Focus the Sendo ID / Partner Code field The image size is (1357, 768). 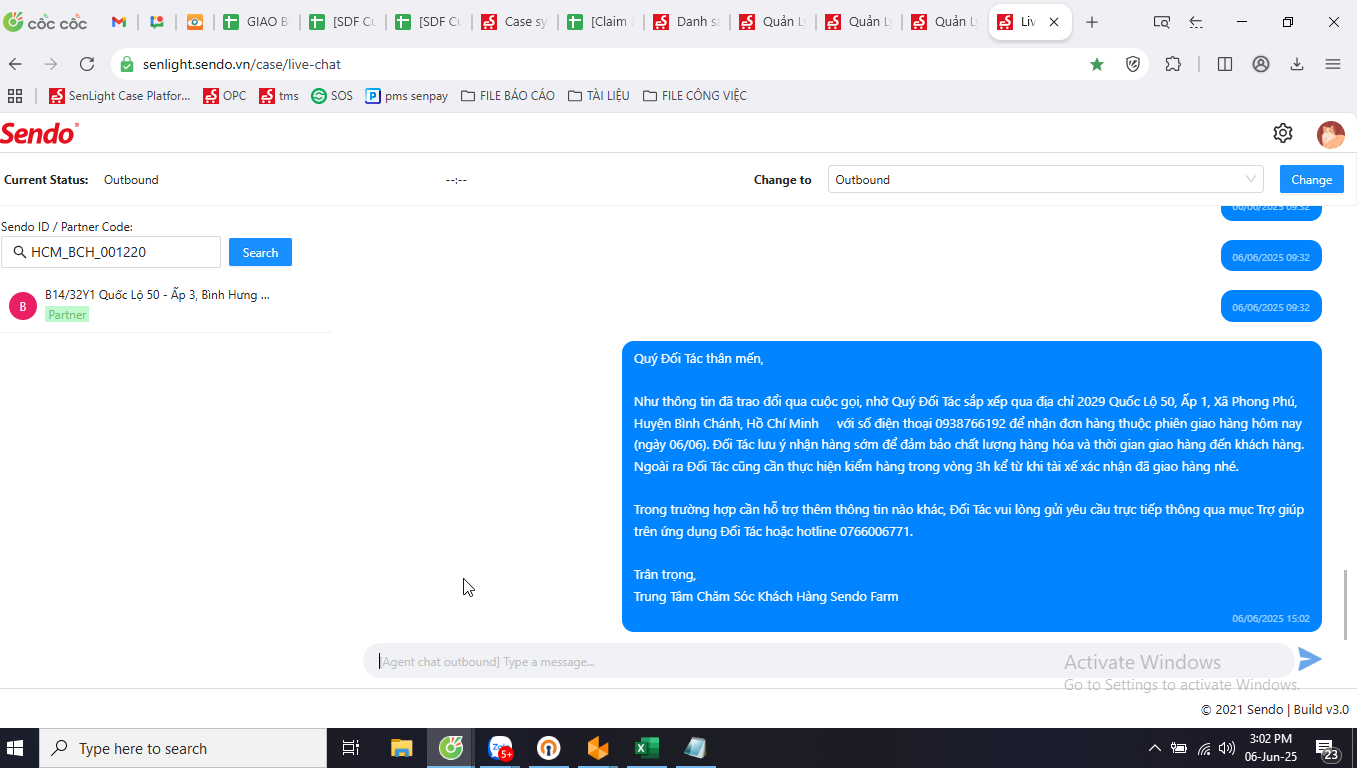click(110, 252)
